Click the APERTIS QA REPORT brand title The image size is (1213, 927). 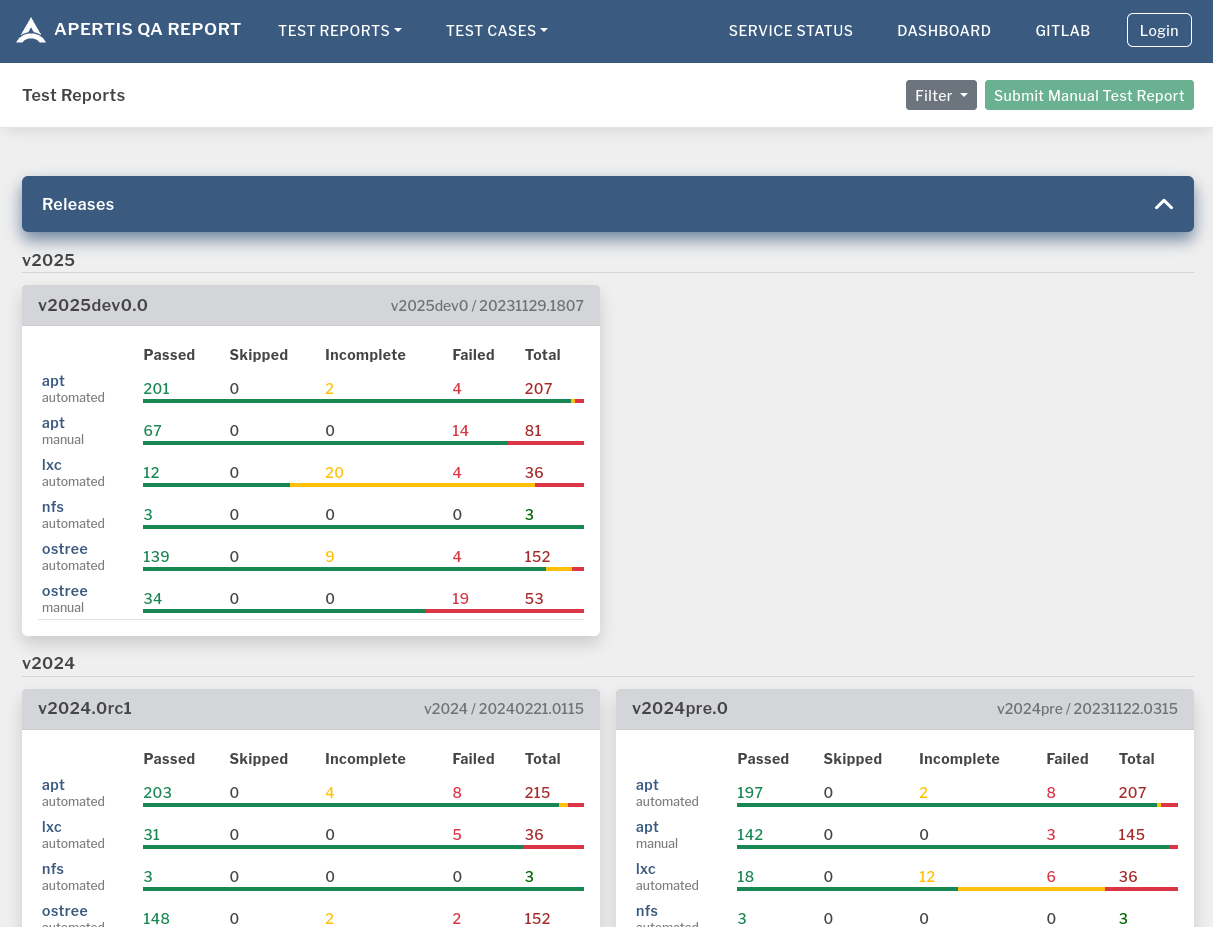pyautogui.click(x=147, y=30)
